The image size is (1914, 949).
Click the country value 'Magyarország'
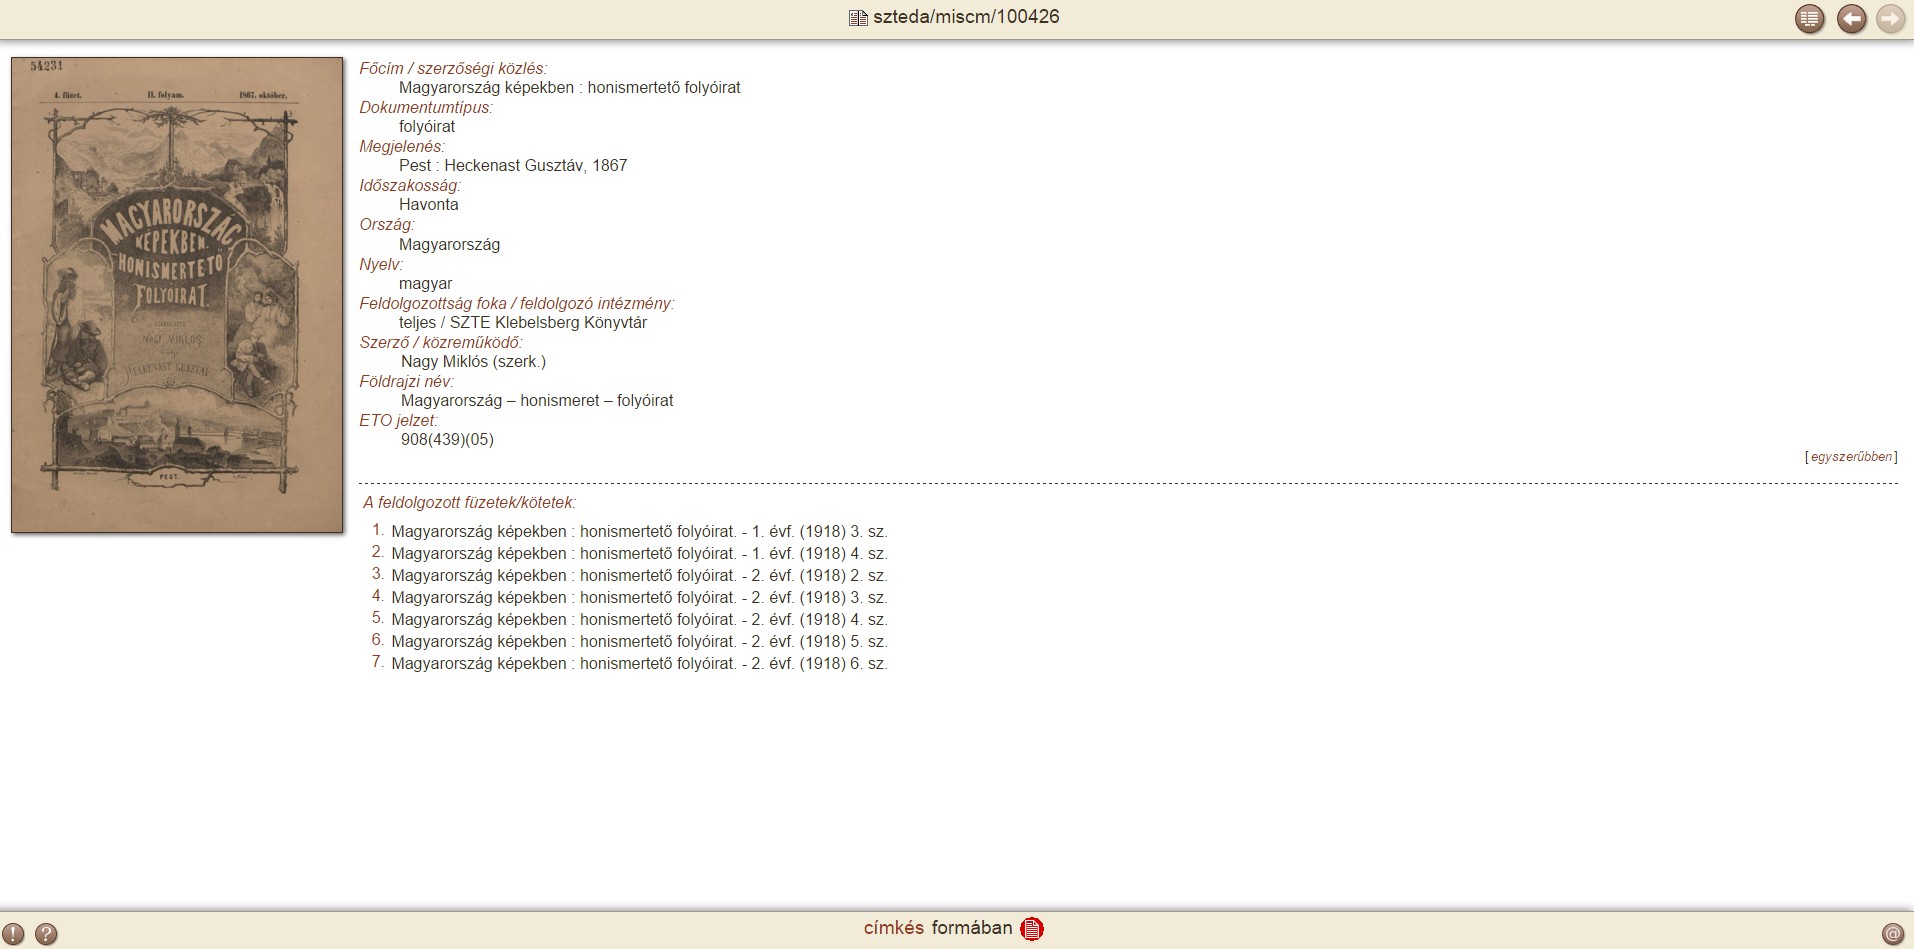pyautogui.click(x=449, y=245)
